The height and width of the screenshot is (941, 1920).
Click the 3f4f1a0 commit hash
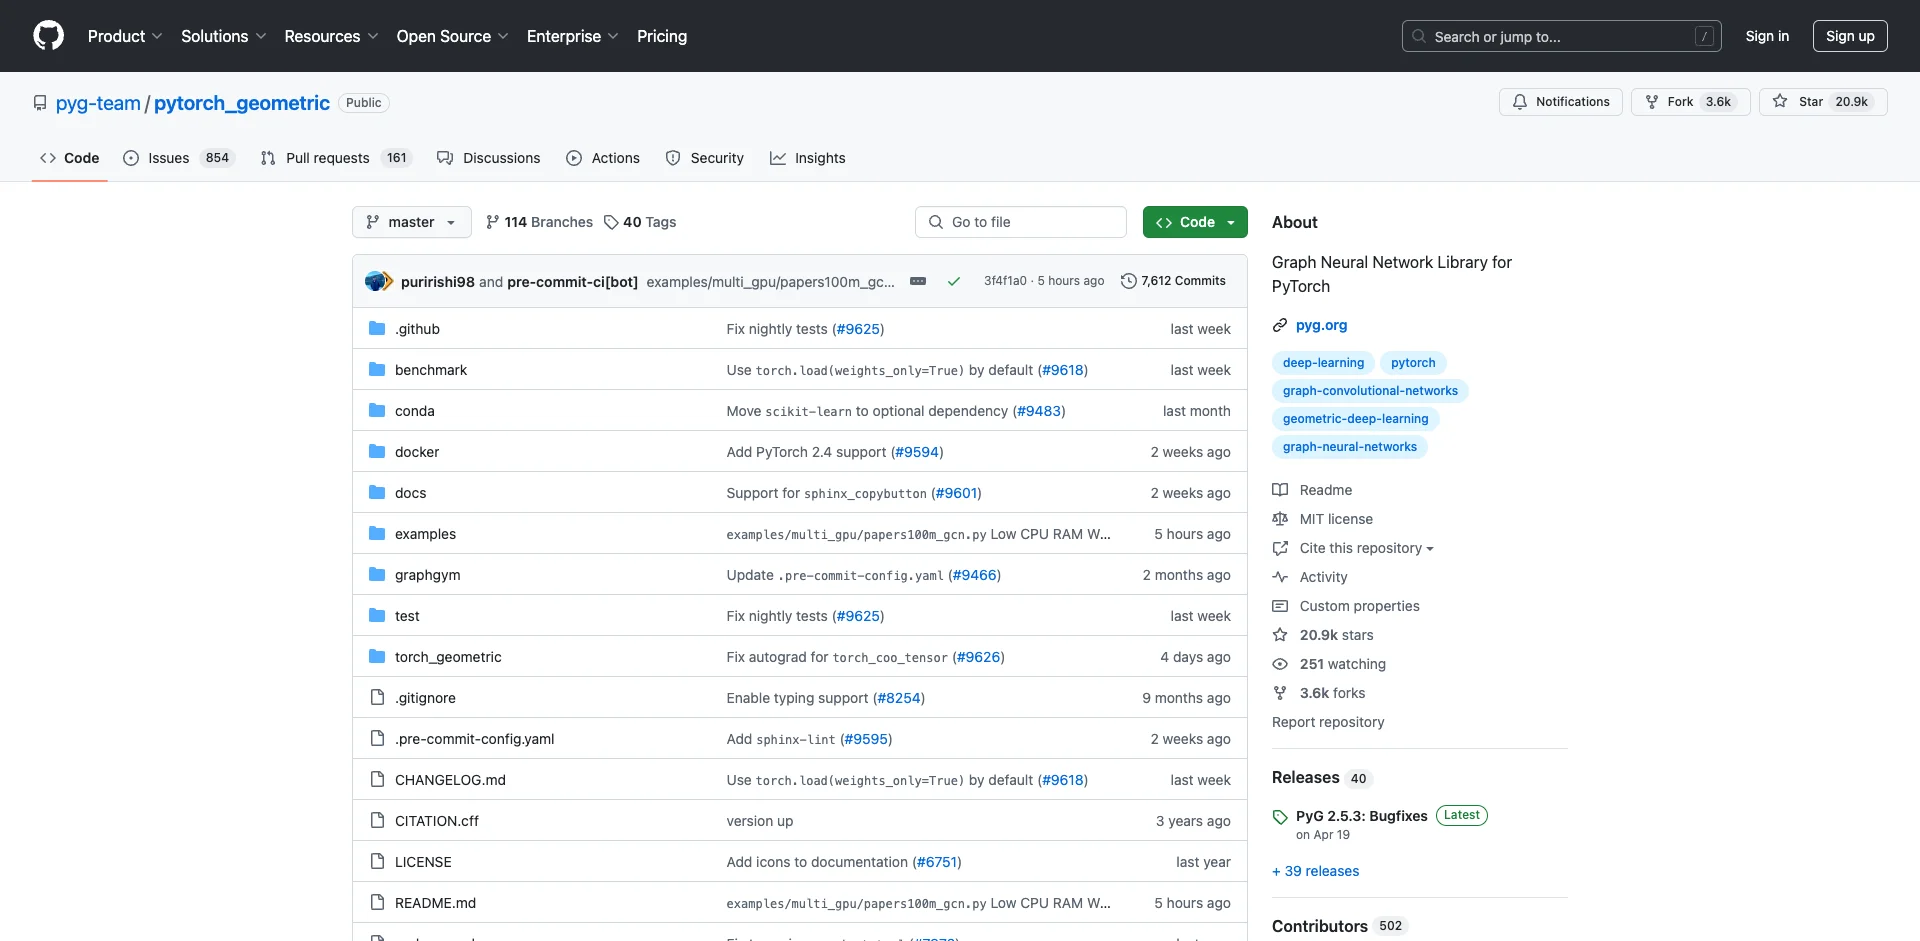click(x=1005, y=281)
